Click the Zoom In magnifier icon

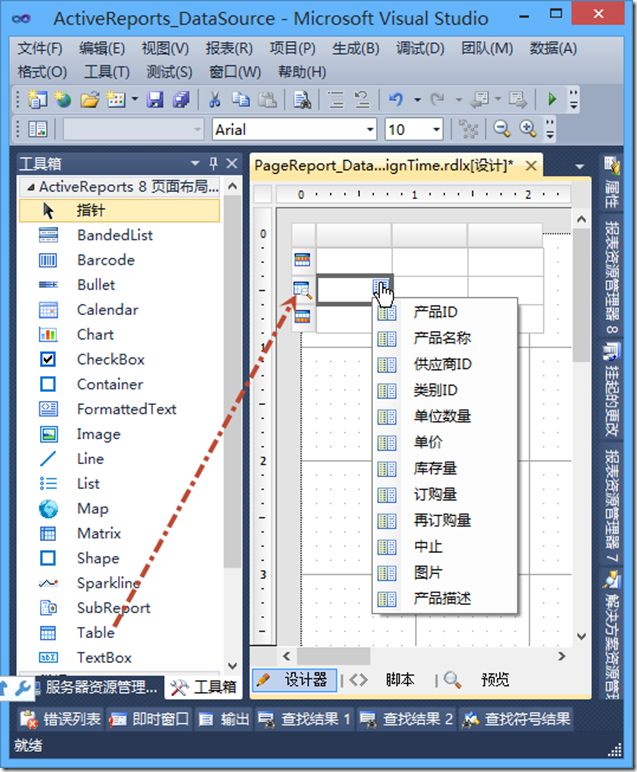(x=528, y=129)
